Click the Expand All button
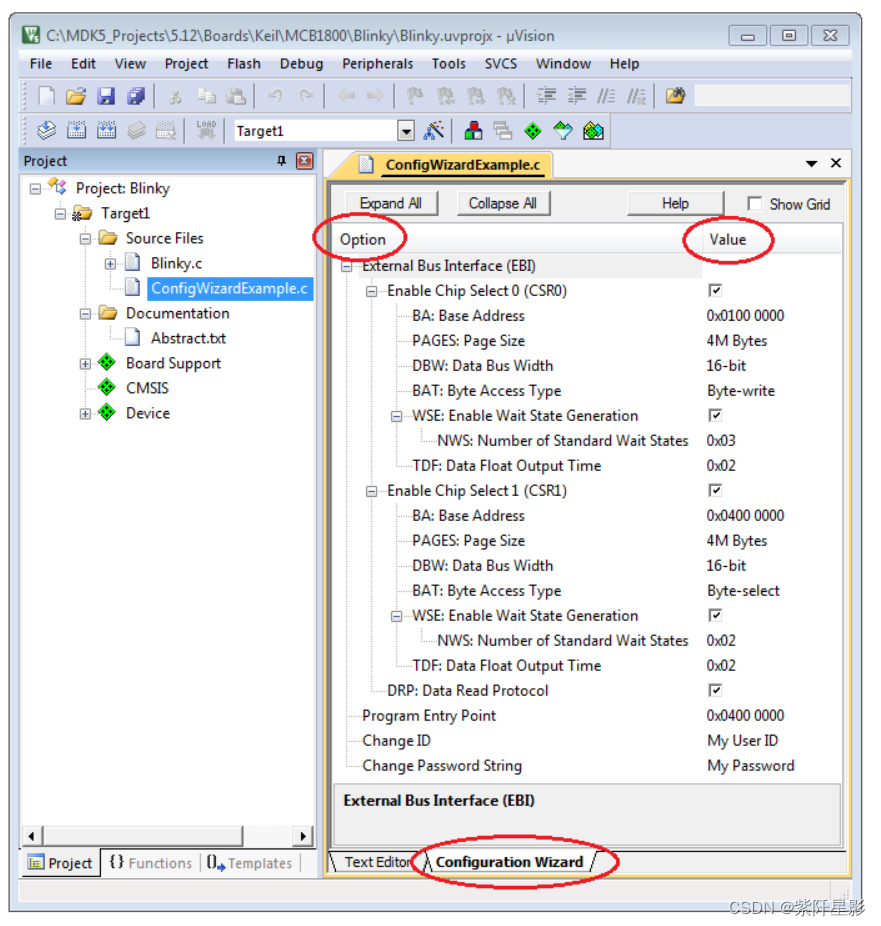This screenshot has width=881, height=926. (x=391, y=202)
